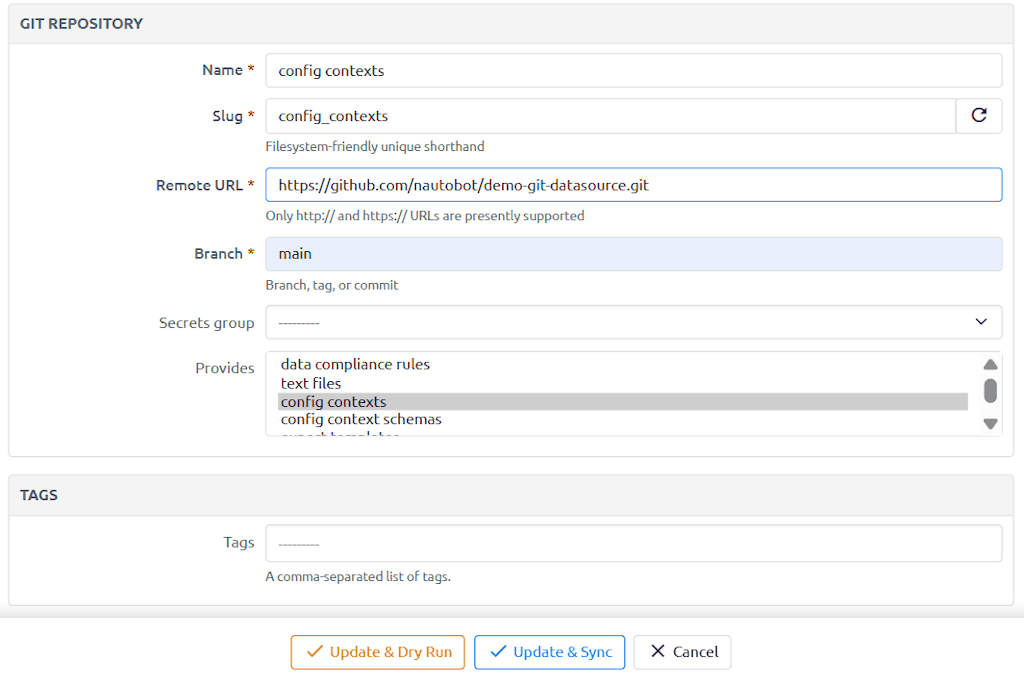Screen dimensions: 1024x686
Task: Select "config contexts" option in Provides
Action: pyautogui.click(x=333, y=402)
